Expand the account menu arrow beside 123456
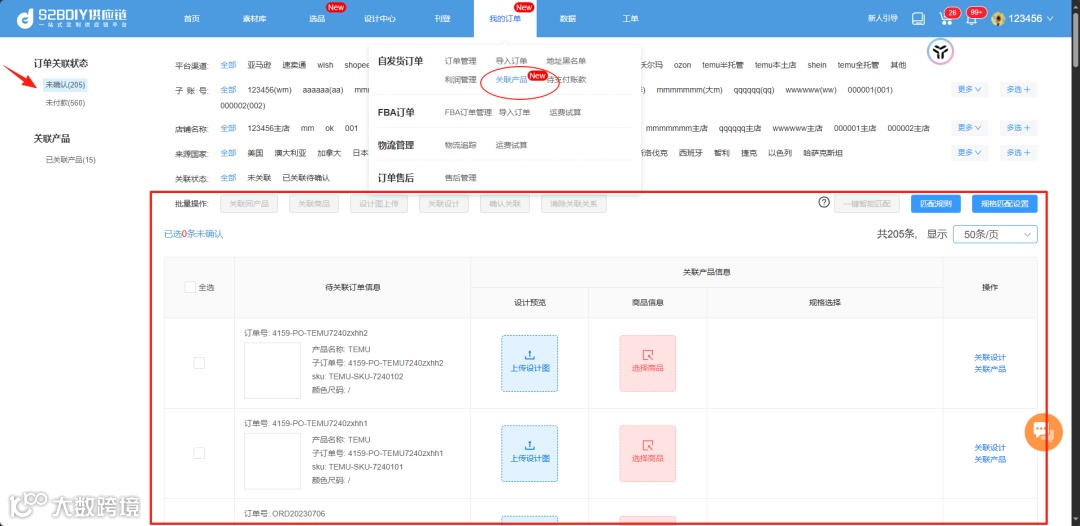Image resolution: width=1080 pixels, height=526 pixels. click(1050, 19)
